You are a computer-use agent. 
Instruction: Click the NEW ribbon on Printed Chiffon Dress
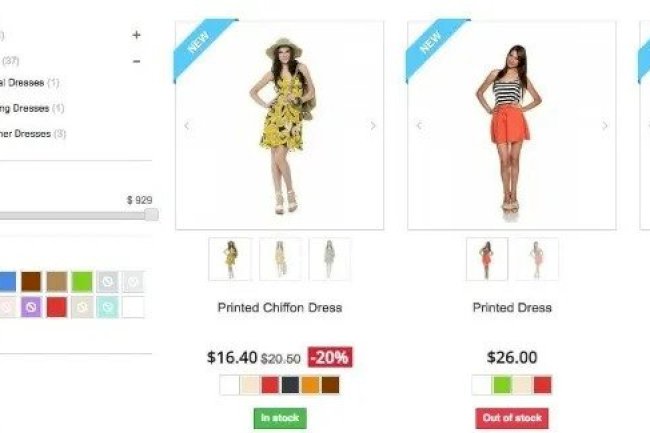tap(201, 45)
